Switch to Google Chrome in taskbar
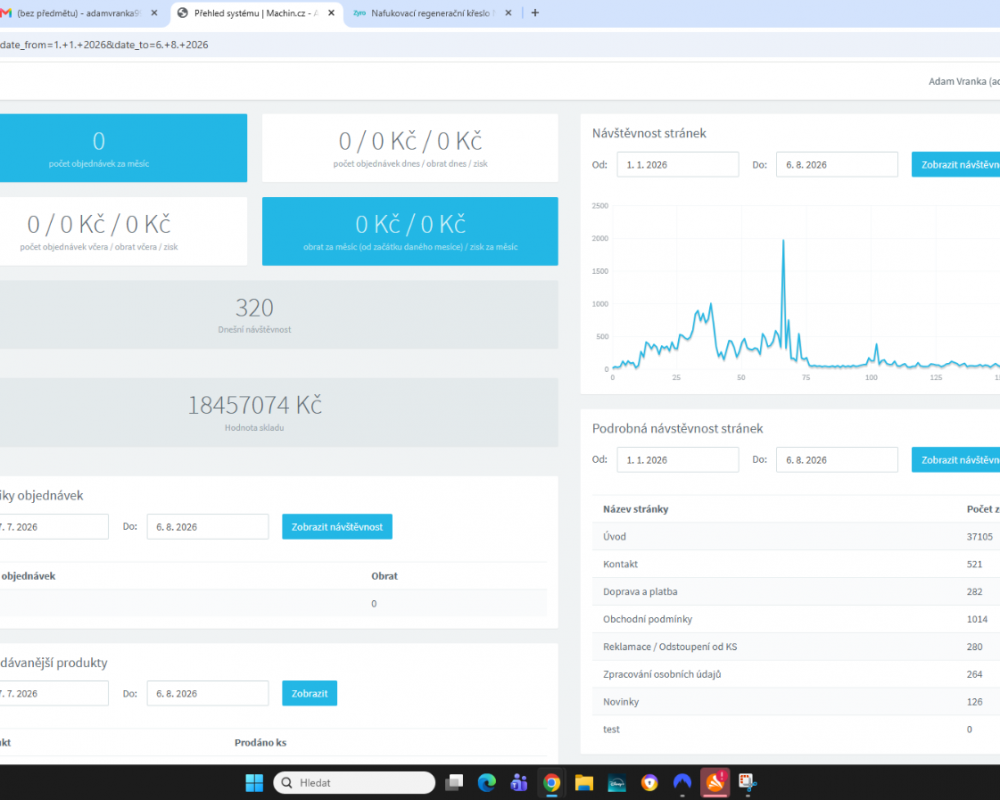1000x800 pixels. point(552,782)
